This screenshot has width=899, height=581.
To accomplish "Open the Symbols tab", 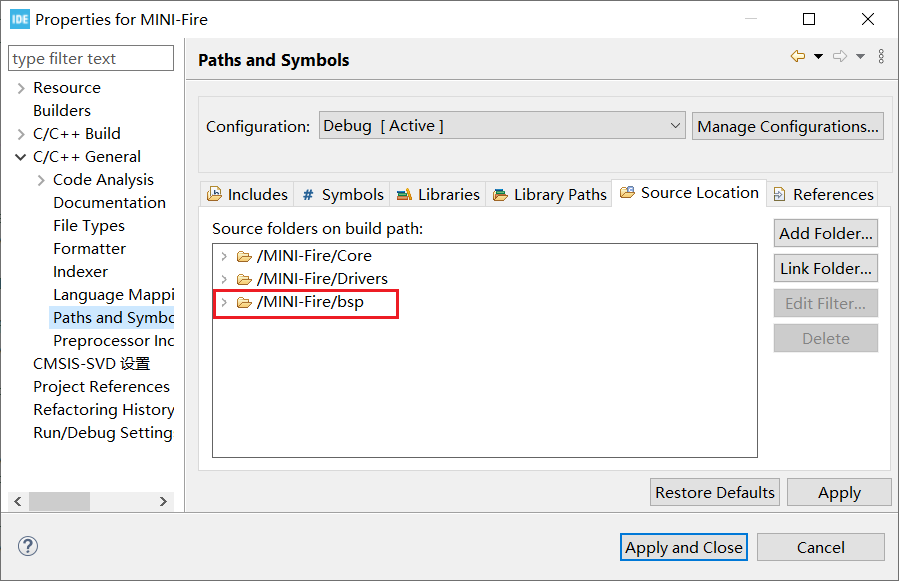I will pos(342,194).
